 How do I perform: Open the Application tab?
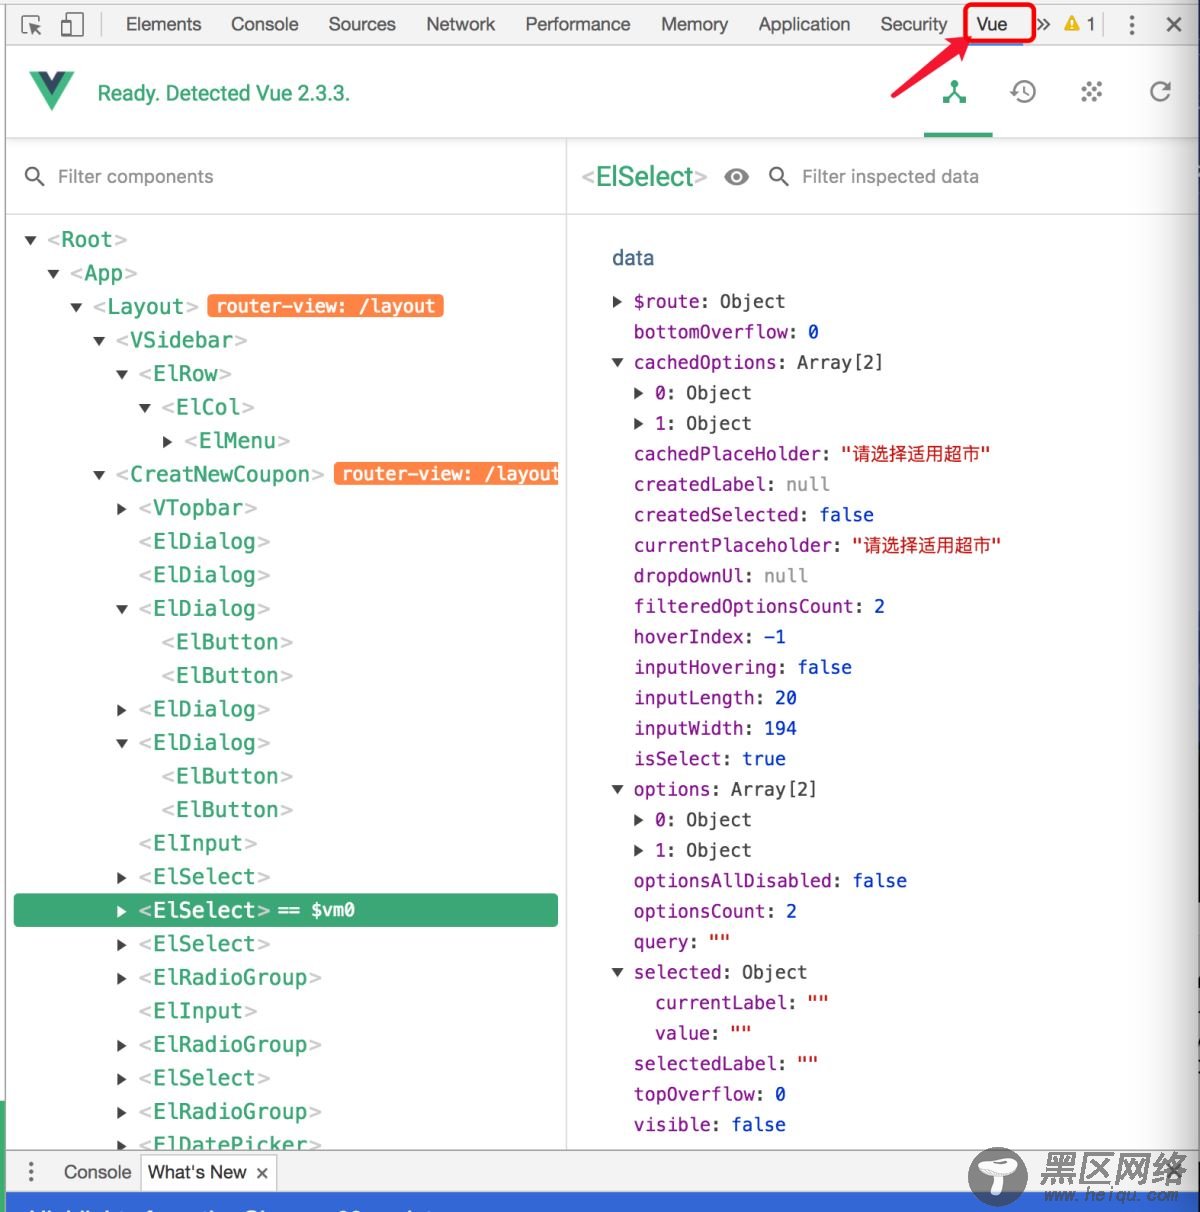pos(804,24)
